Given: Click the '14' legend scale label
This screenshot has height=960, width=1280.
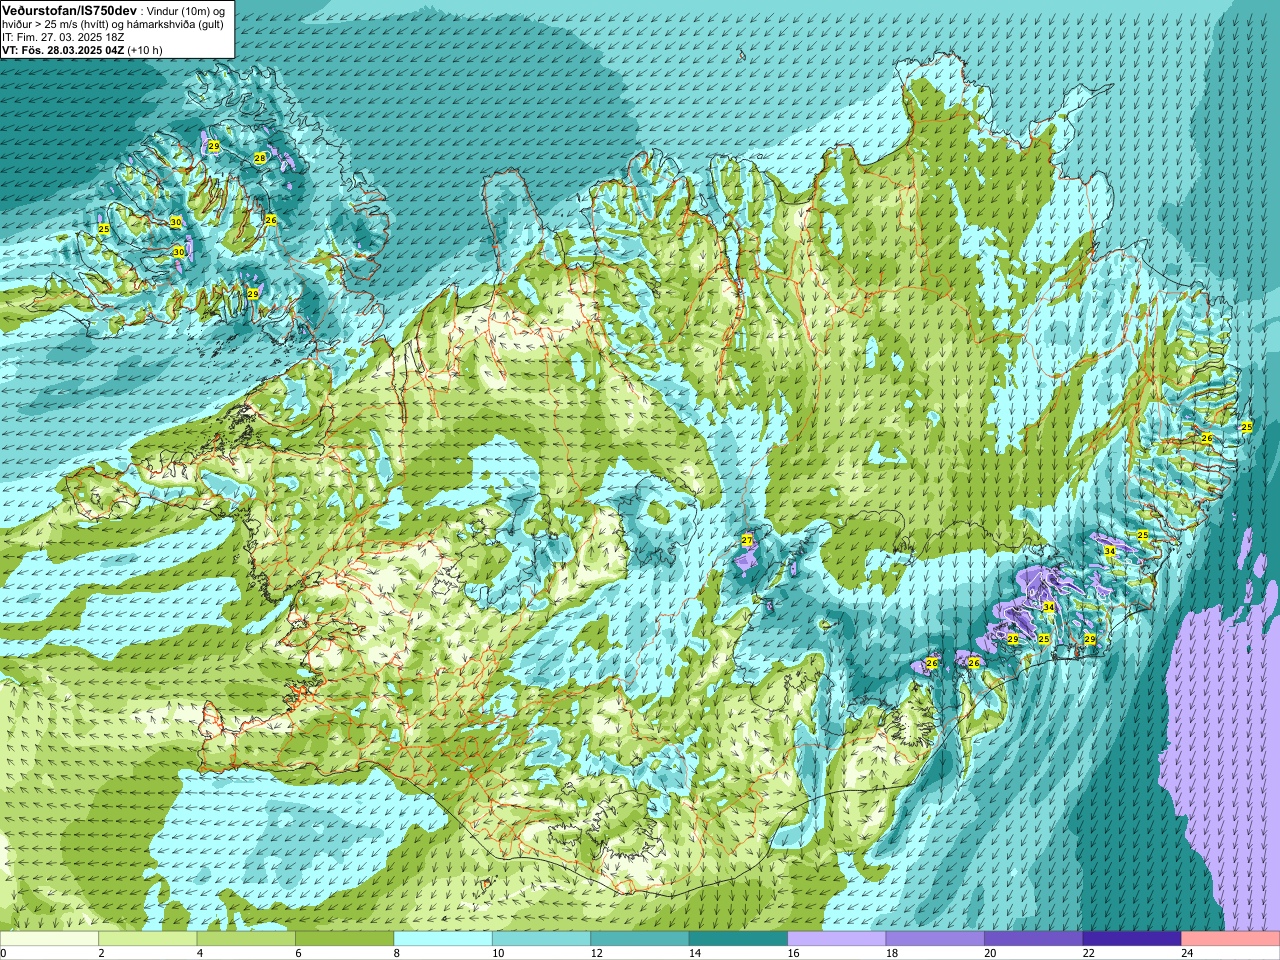Looking at the screenshot, I should click(695, 953).
